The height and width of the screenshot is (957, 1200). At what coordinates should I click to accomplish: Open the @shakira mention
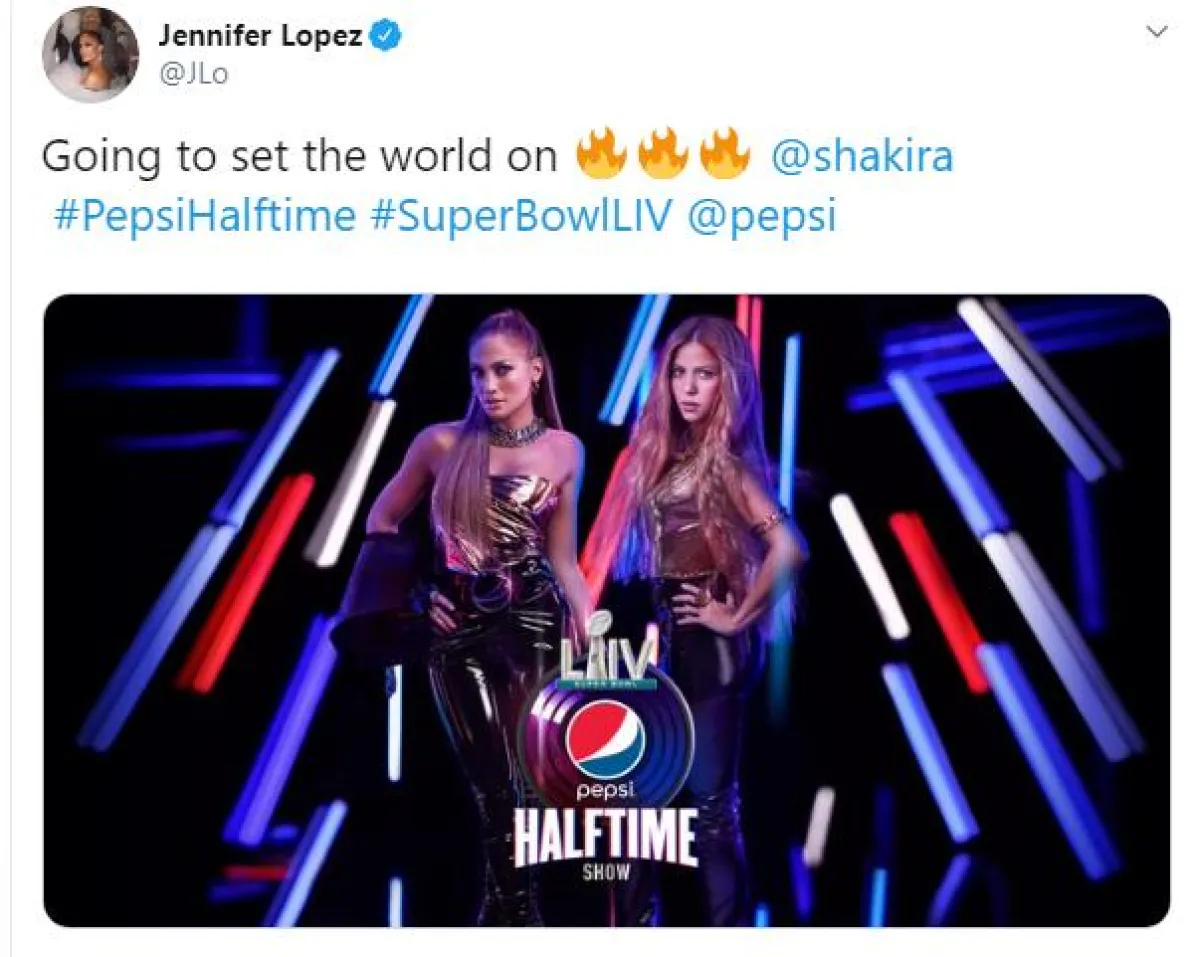[x=863, y=157]
